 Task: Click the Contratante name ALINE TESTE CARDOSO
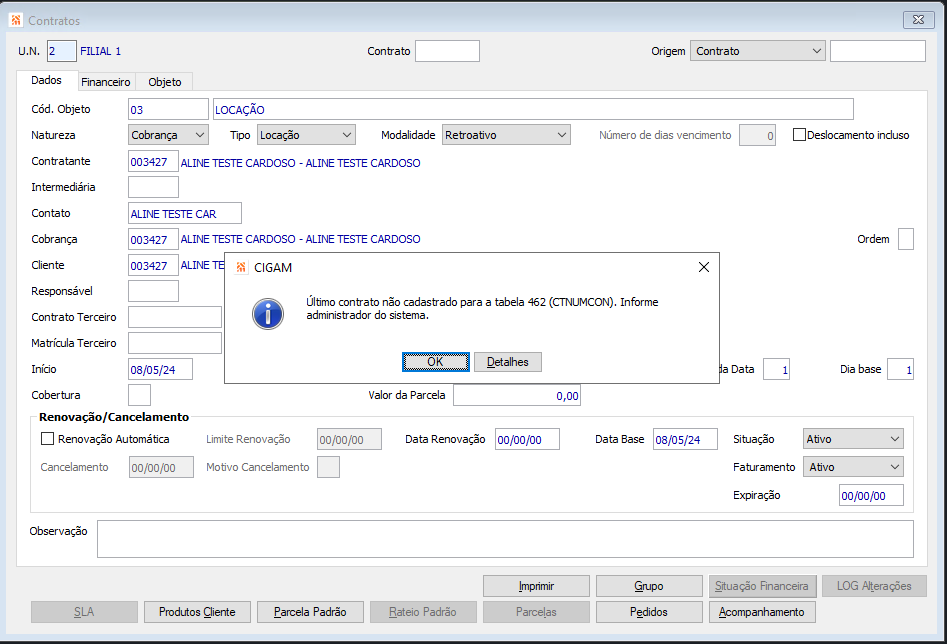(x=301, y=163)
